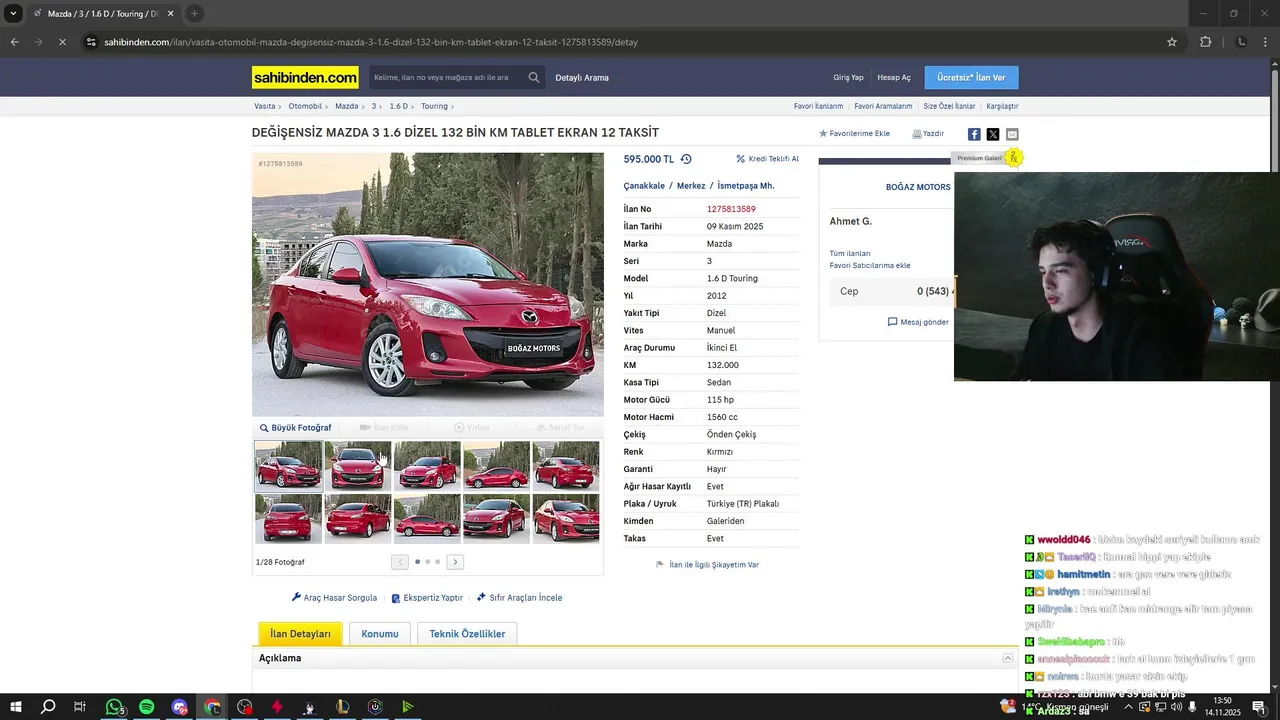Click Otomobil breadcrumb link
This screenshot has height=720, width=1280.
[x=305, y=106]
